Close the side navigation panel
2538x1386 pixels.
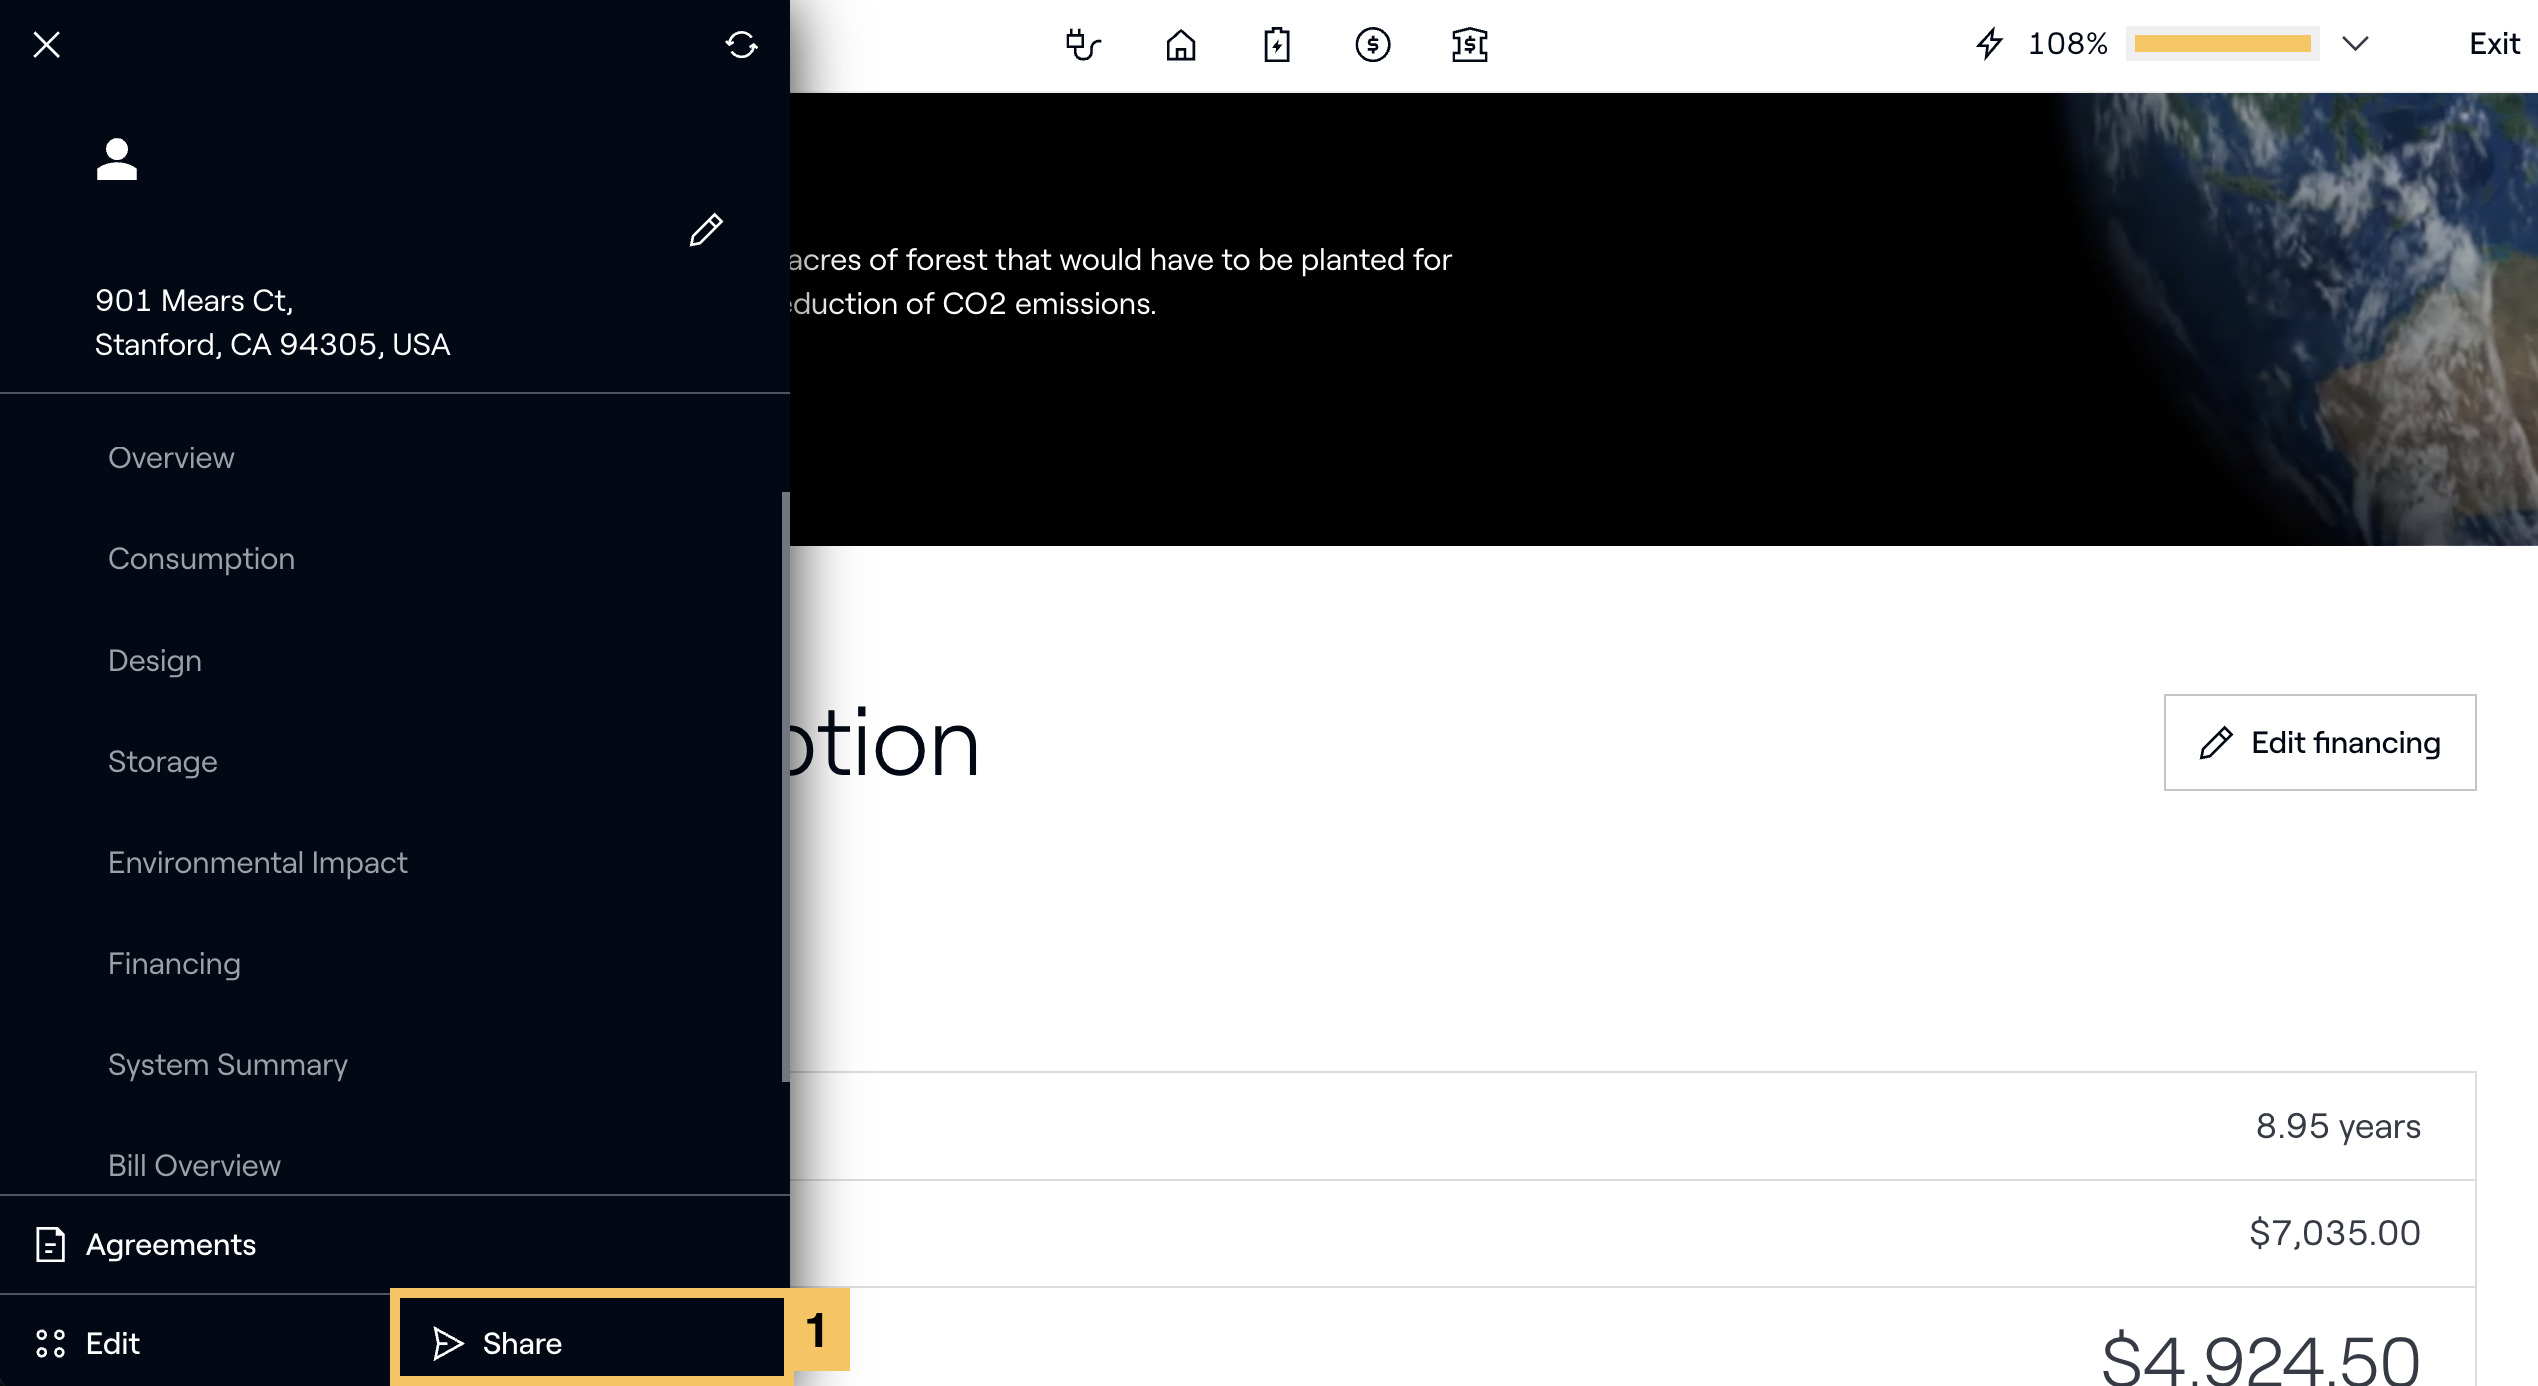(46, 44)
